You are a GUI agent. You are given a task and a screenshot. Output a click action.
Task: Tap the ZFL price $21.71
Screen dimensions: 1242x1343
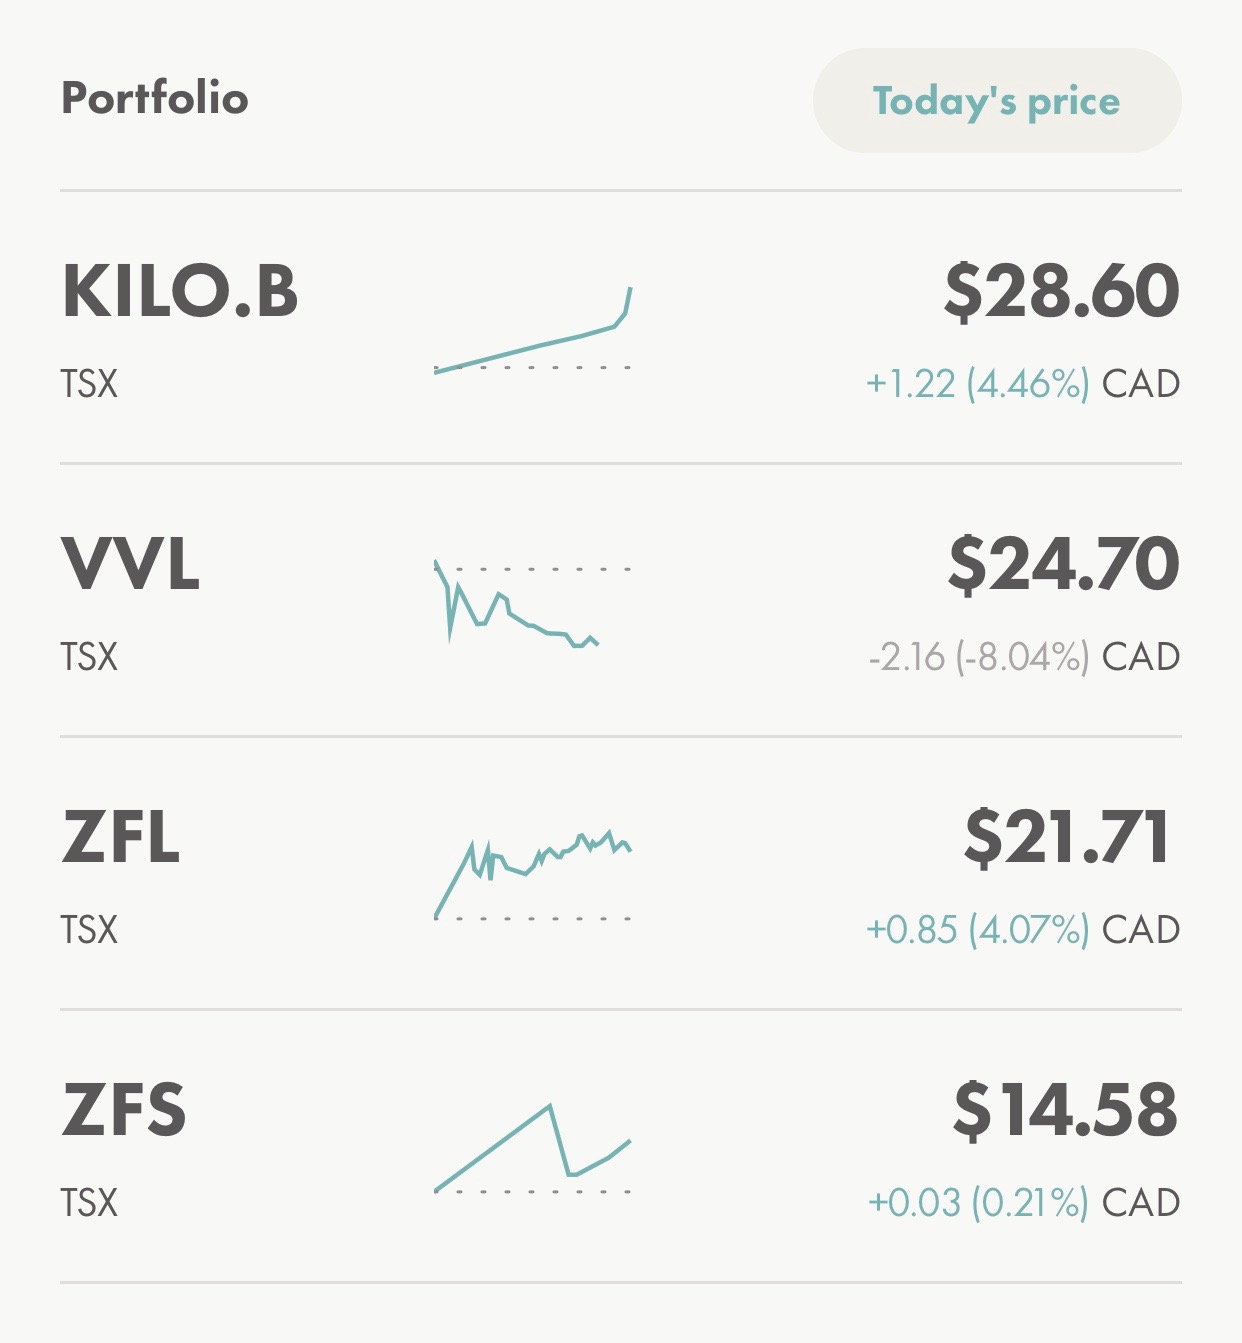tap(1066, 837)
